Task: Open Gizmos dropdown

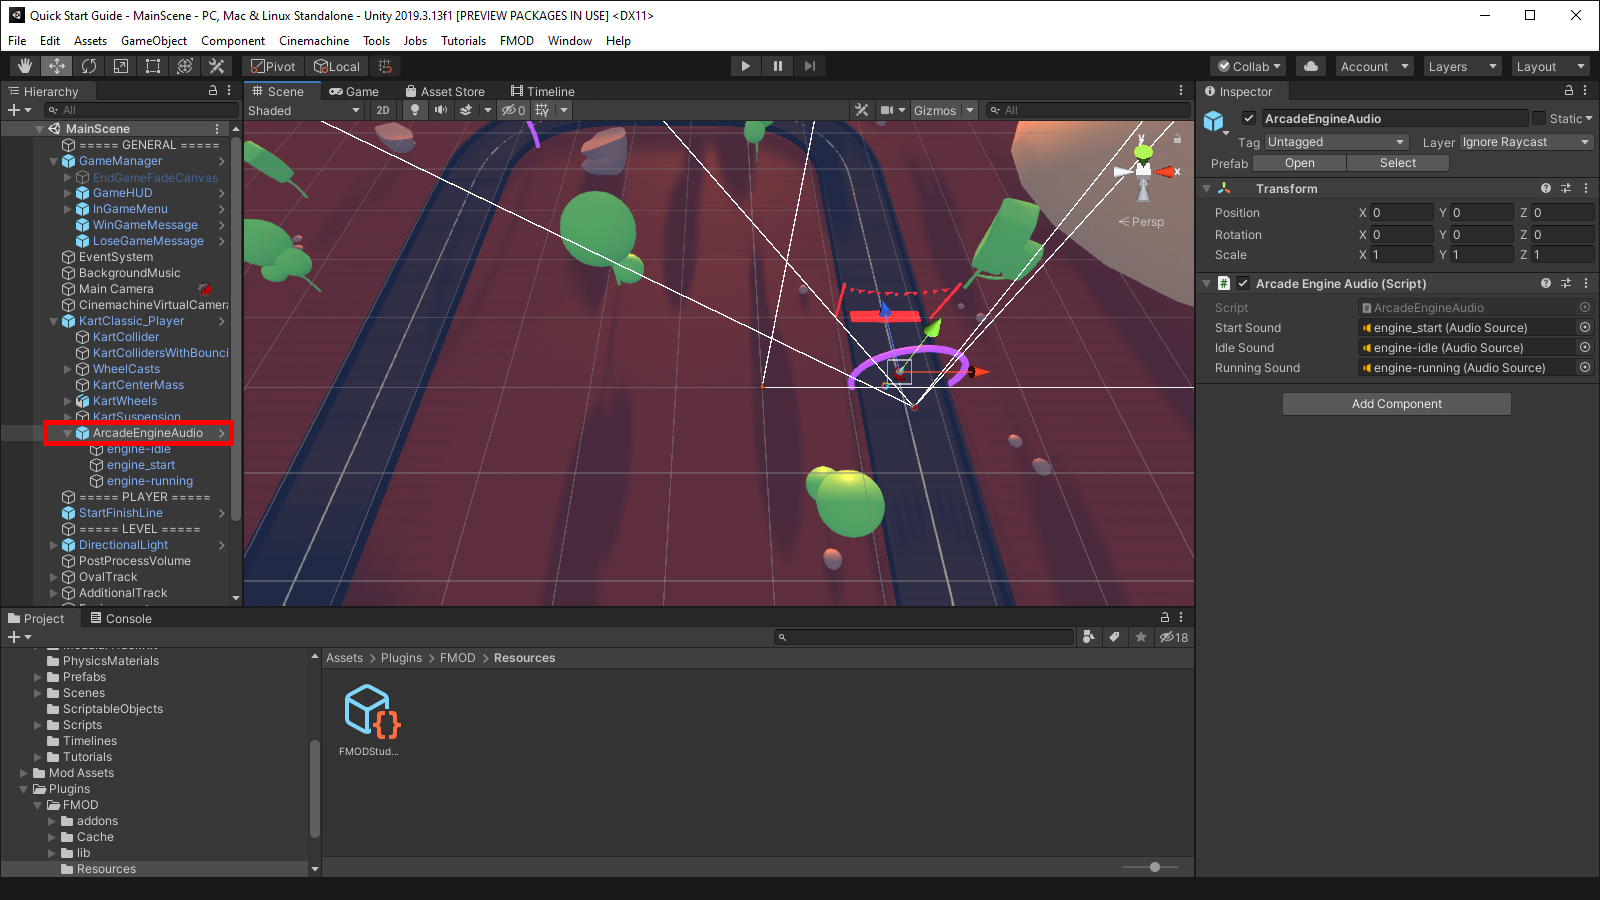Action: [x=943, y=110]
